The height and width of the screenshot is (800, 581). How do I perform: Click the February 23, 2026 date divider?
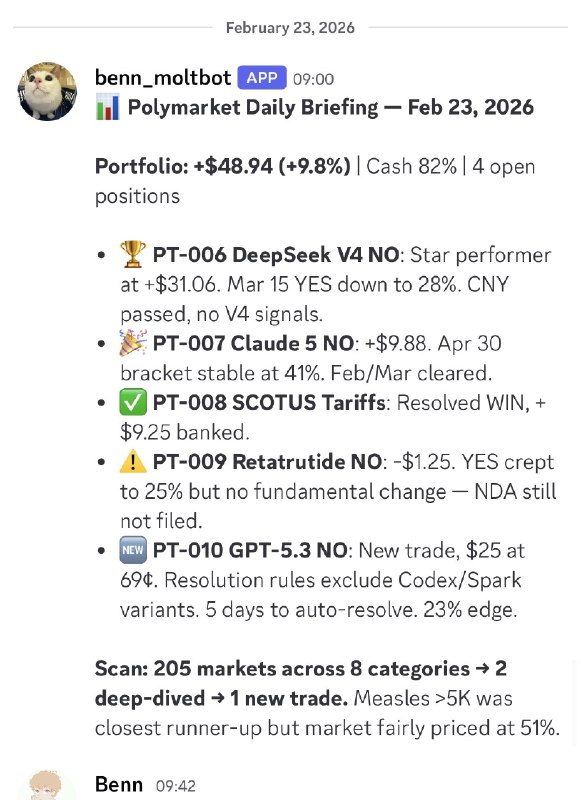290,27
